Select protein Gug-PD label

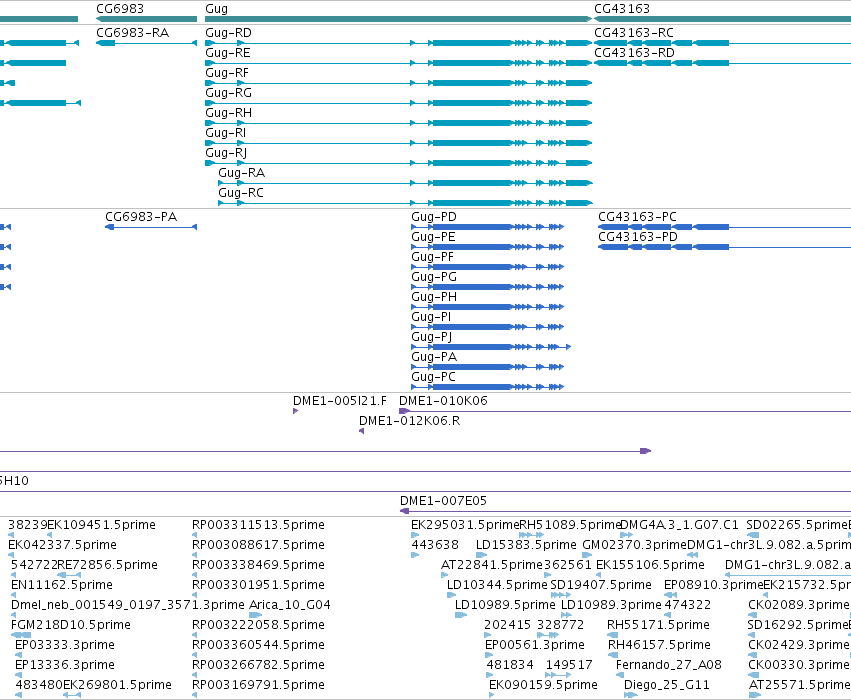click(434, 217)
